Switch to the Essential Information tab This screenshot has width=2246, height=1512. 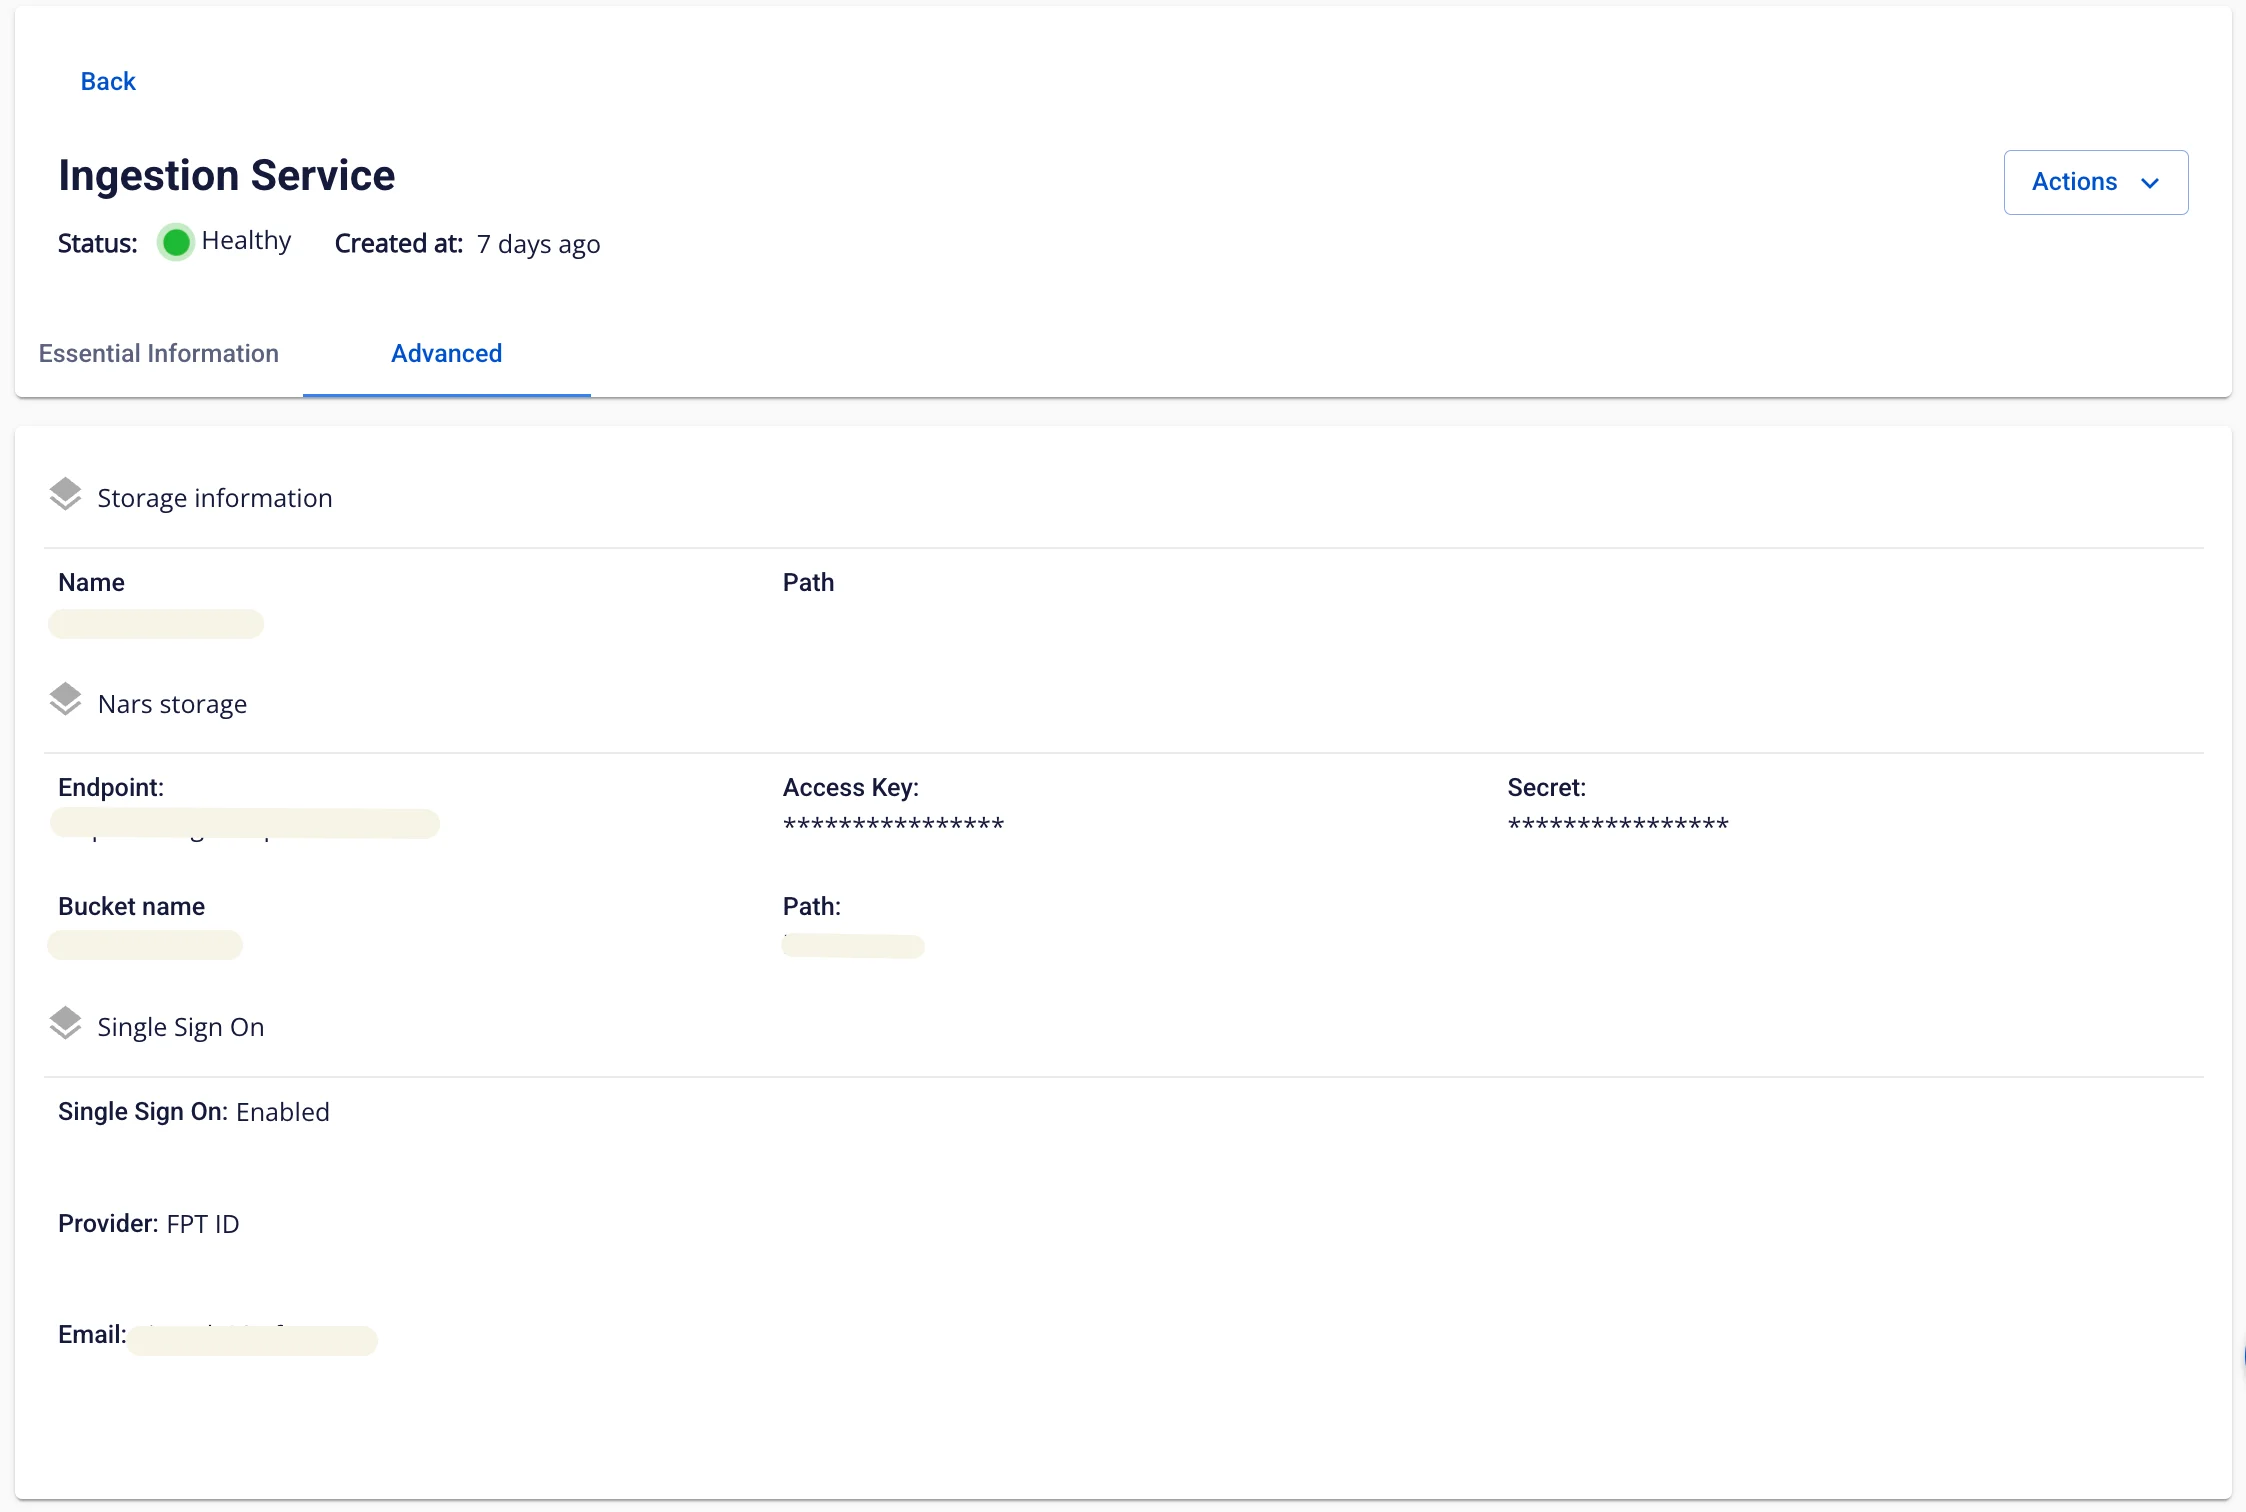[x=159, y=353]
